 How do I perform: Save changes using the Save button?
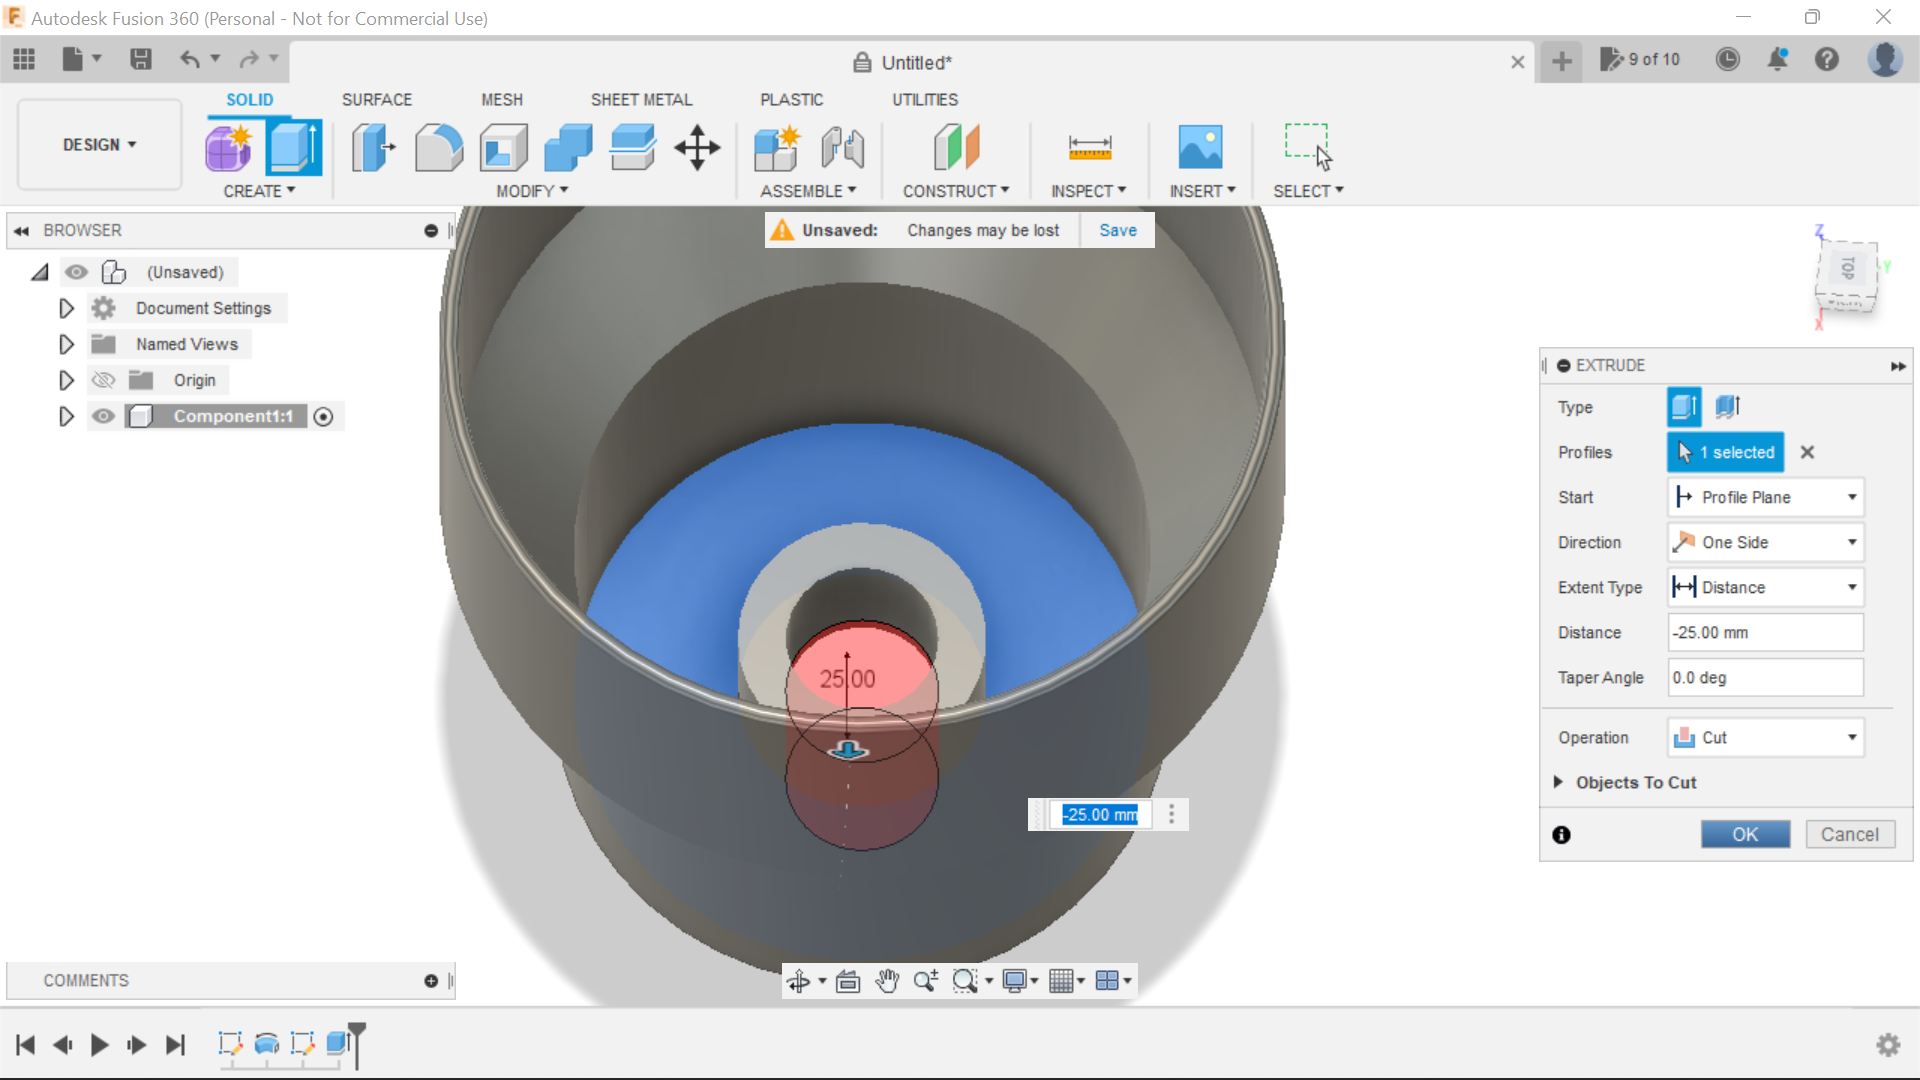[x=1117, y=230]
